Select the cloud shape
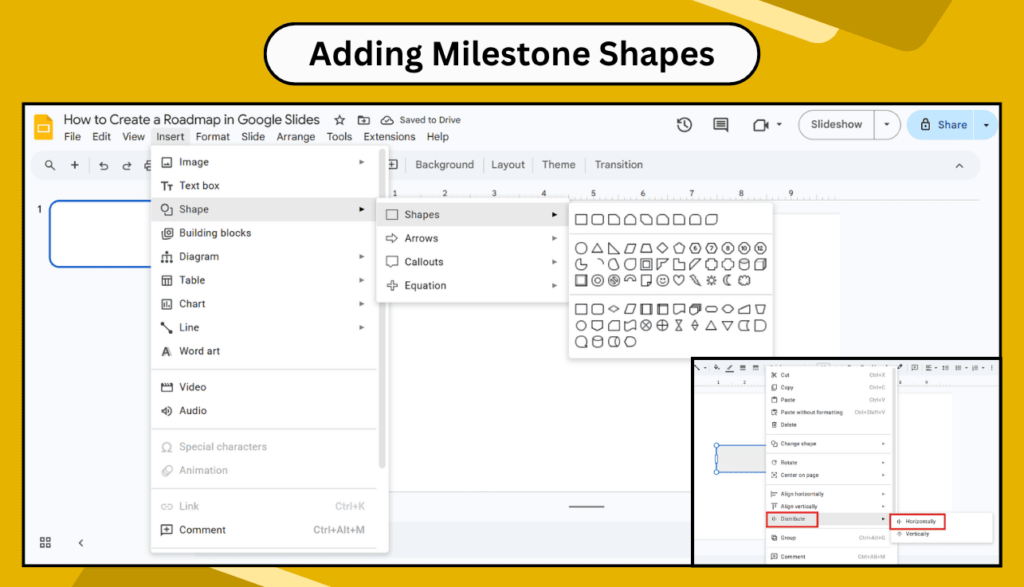Viewport: 1024px width, 587px height. pyautogui.click(x=744, y=280)
